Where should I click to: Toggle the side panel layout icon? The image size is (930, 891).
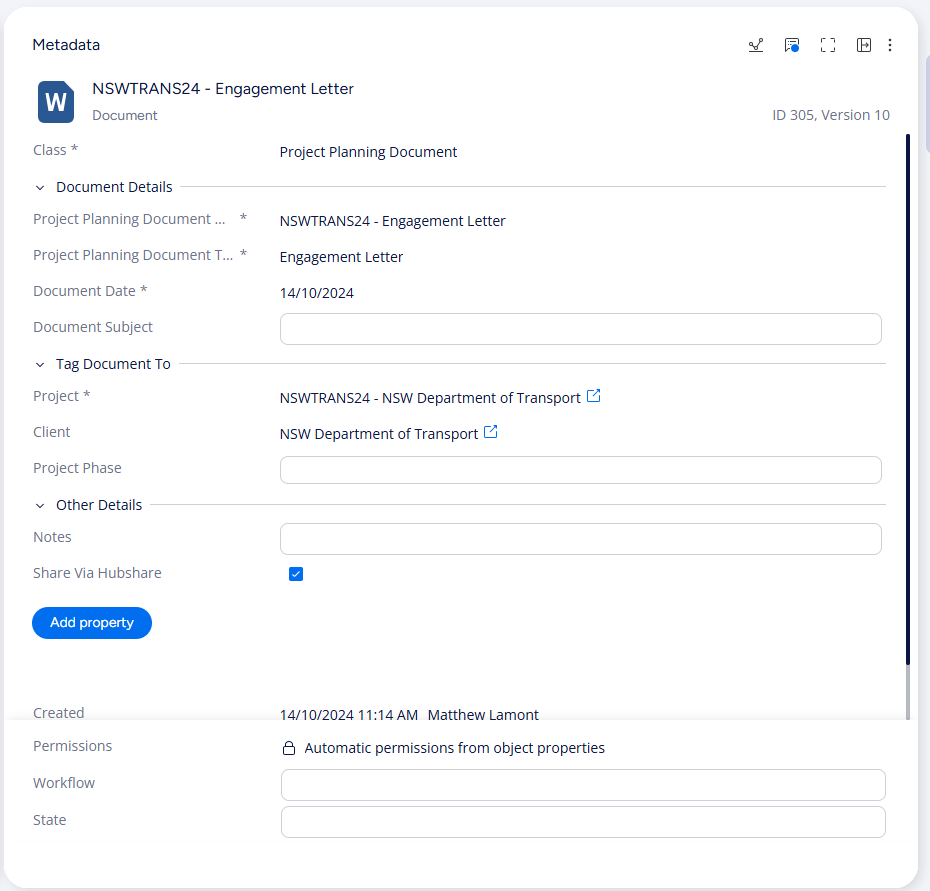point(864,45)
